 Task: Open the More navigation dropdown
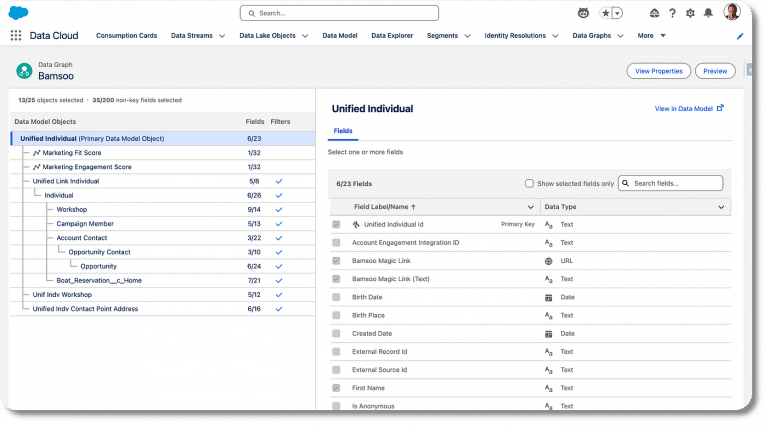tap(651, 36)
